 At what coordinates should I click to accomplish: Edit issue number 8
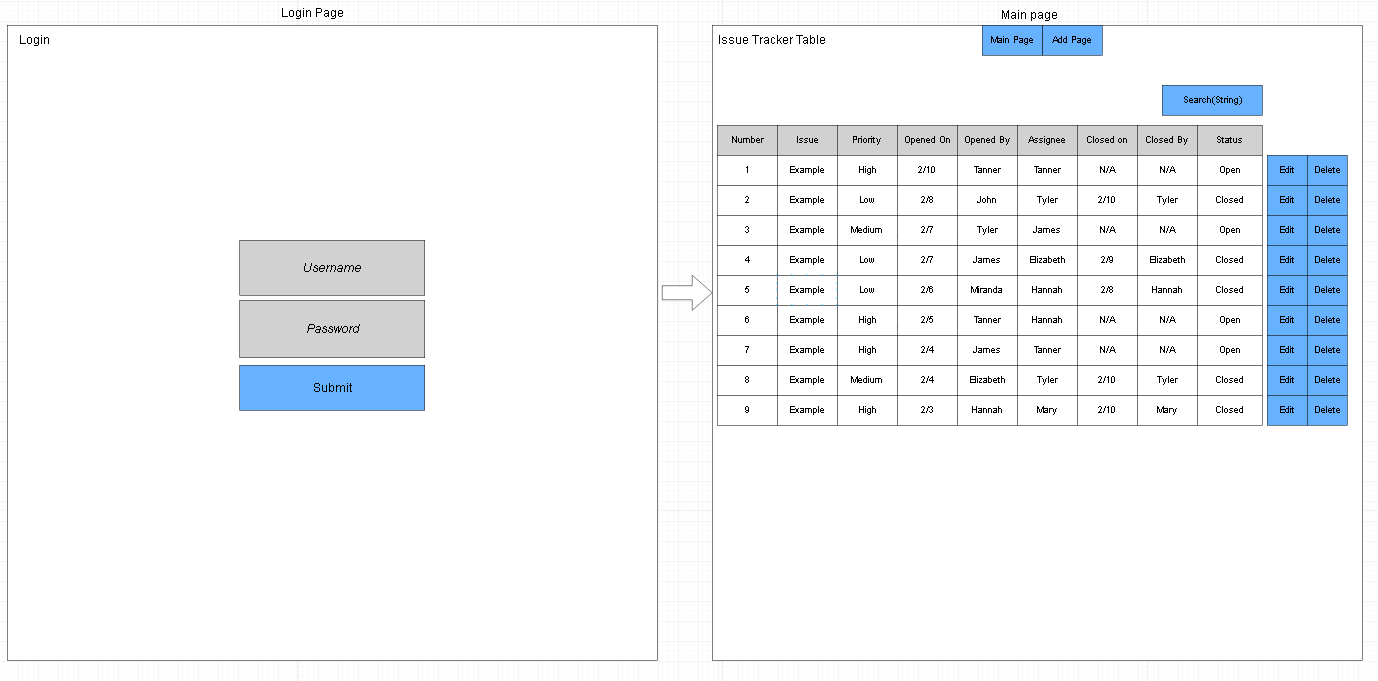click(x=1287, y=380)
